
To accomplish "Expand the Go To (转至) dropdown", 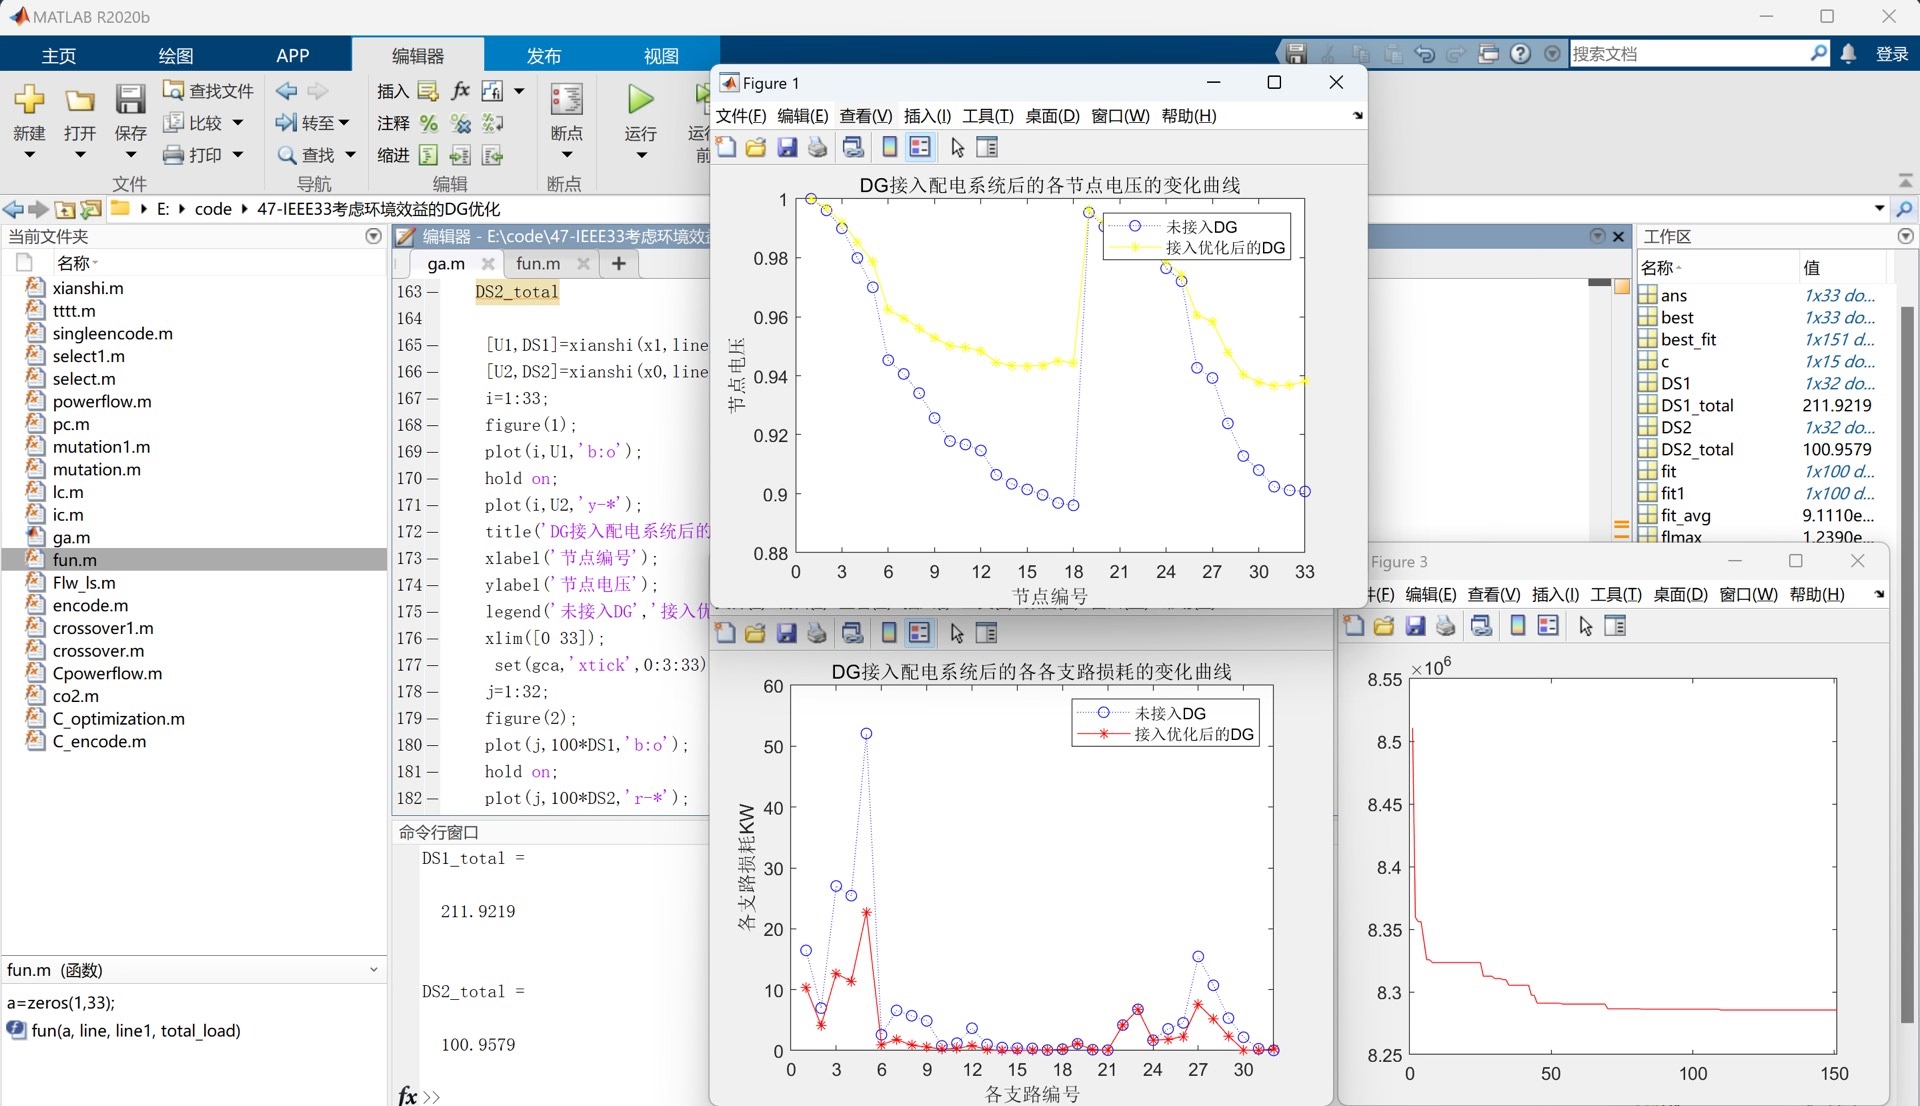I will click(344, 123).
